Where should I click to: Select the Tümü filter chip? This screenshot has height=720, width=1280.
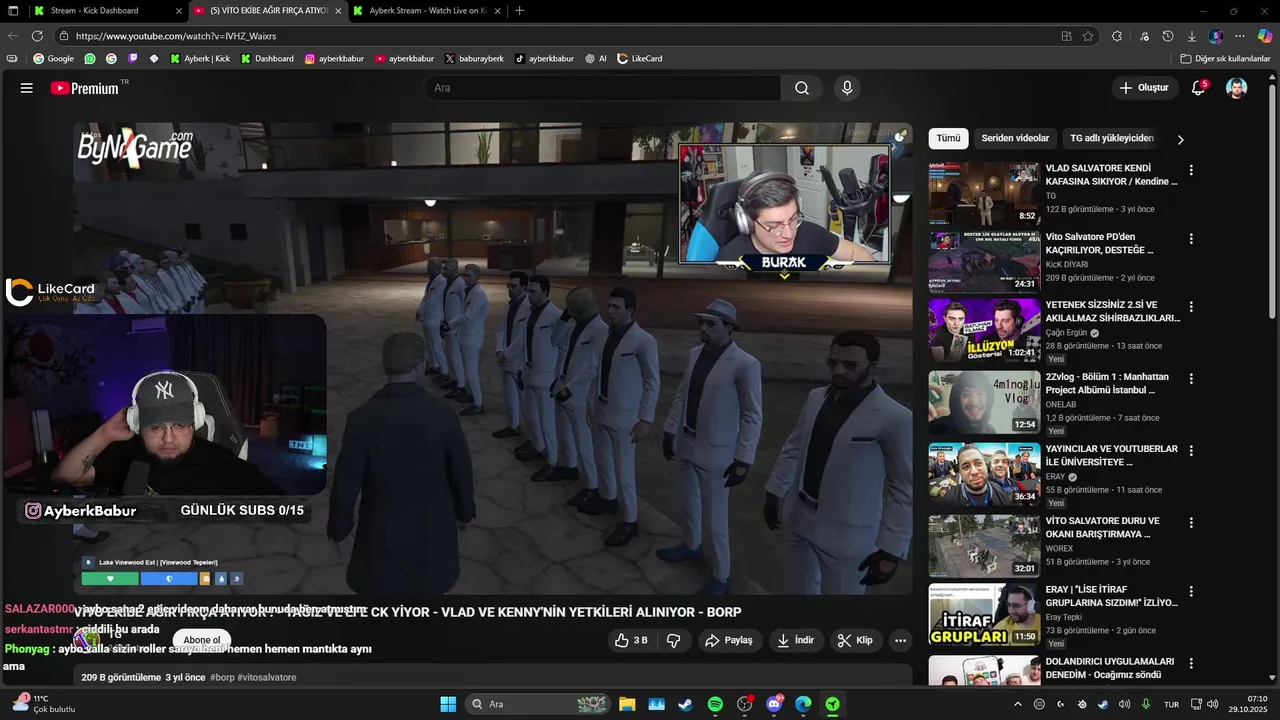(948, 138)
